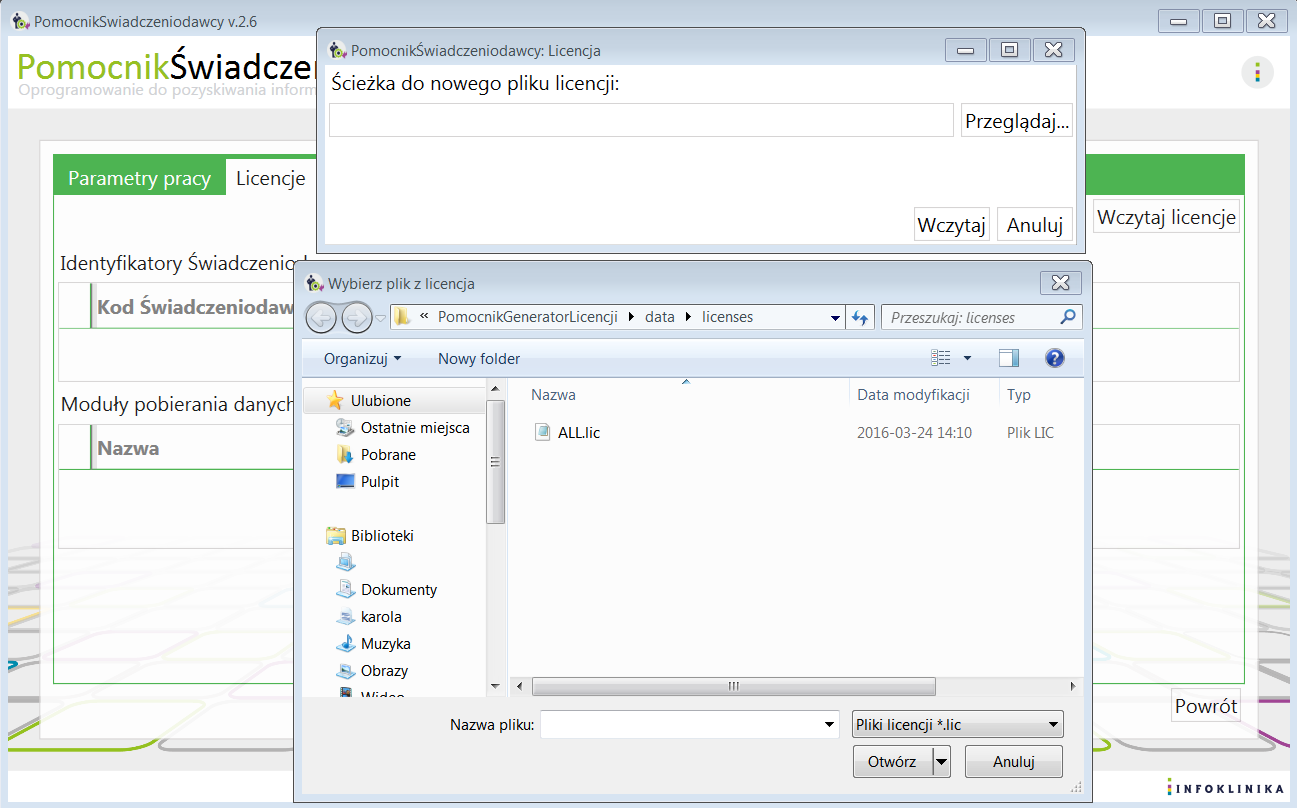Viewport: 1297px width, 808px height.
Task: Click the « breadcrumb overflow chevron
Action: coord(424,317)
